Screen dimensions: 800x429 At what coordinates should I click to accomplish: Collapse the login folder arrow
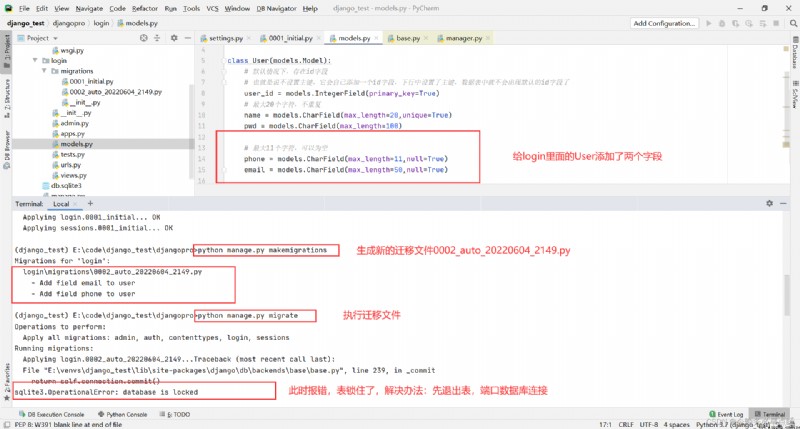(x=35, y=60)
